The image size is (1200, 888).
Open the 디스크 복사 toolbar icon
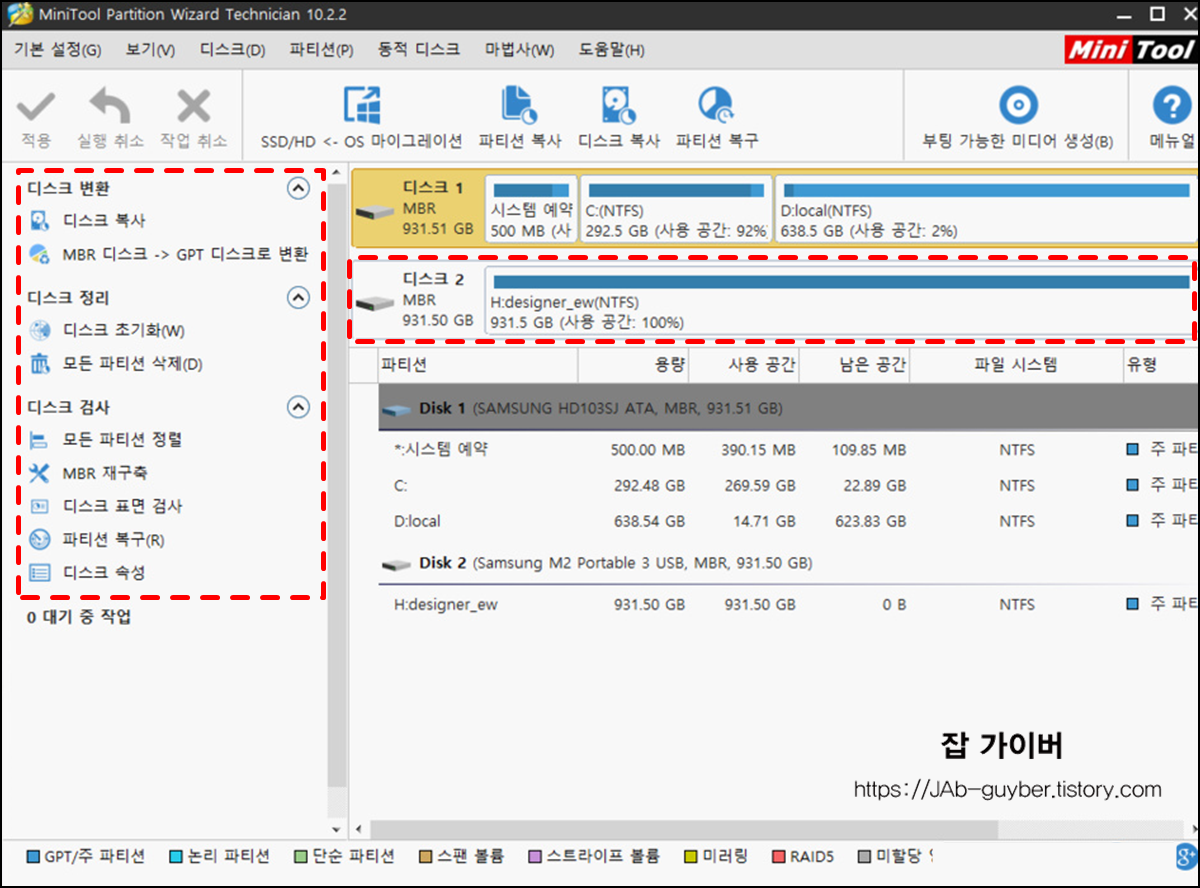click(x=618, y=104)
